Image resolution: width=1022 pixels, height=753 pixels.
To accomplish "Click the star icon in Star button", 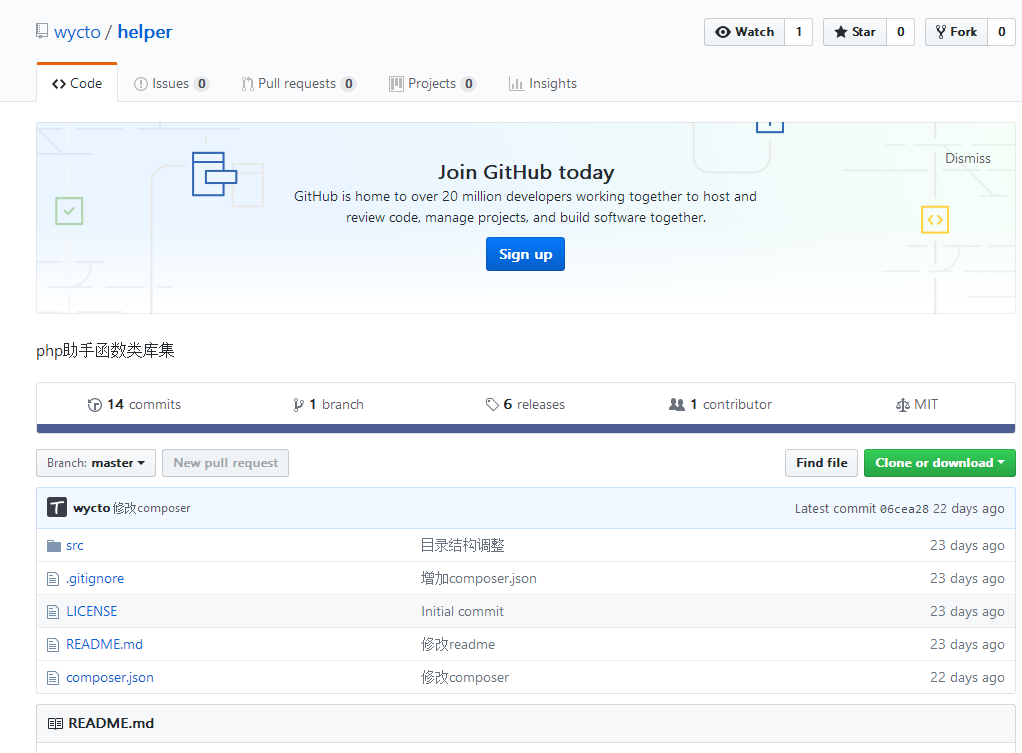I will pos(841,32).
